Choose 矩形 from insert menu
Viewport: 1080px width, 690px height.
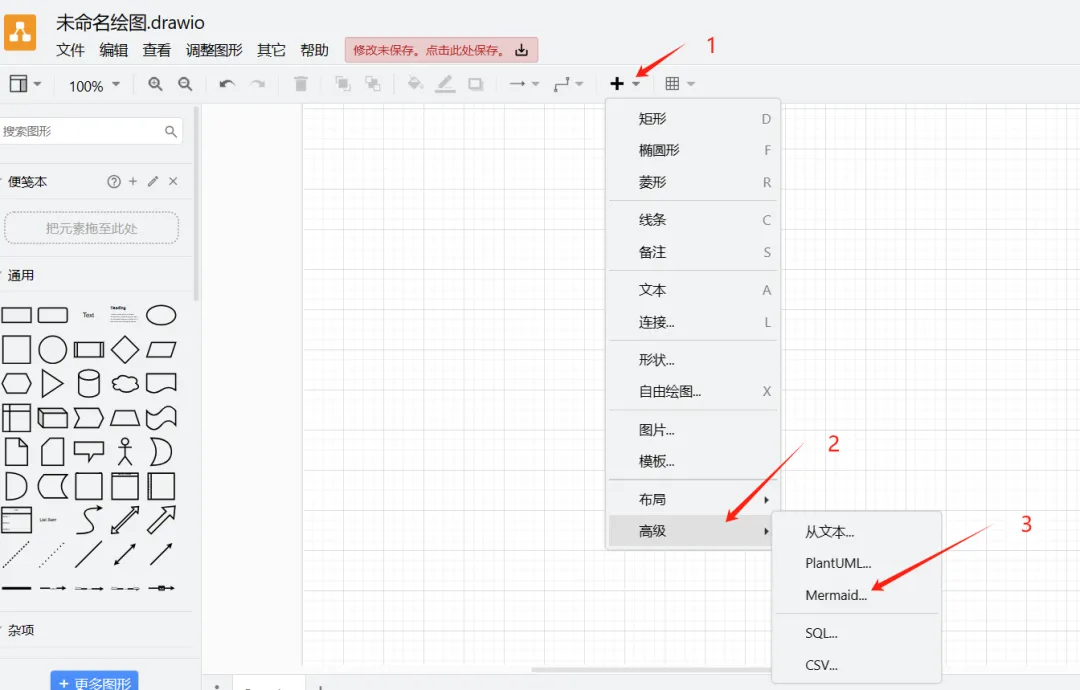click(x=692, y=118)
